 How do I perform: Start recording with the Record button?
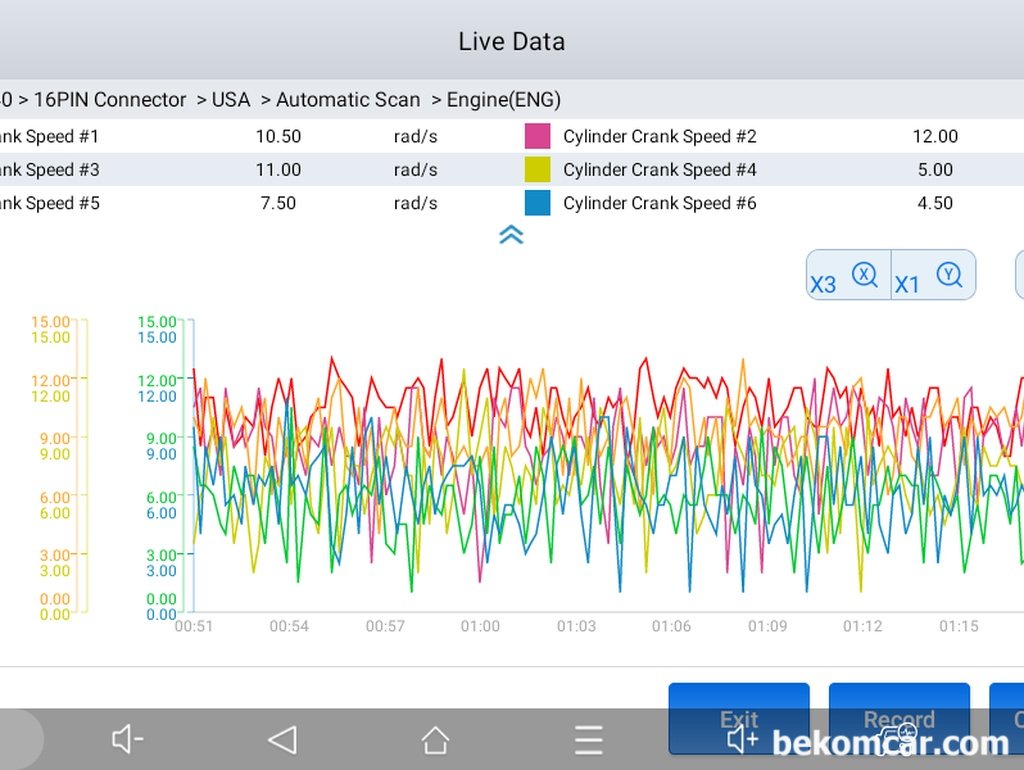(x=899, y=718)
